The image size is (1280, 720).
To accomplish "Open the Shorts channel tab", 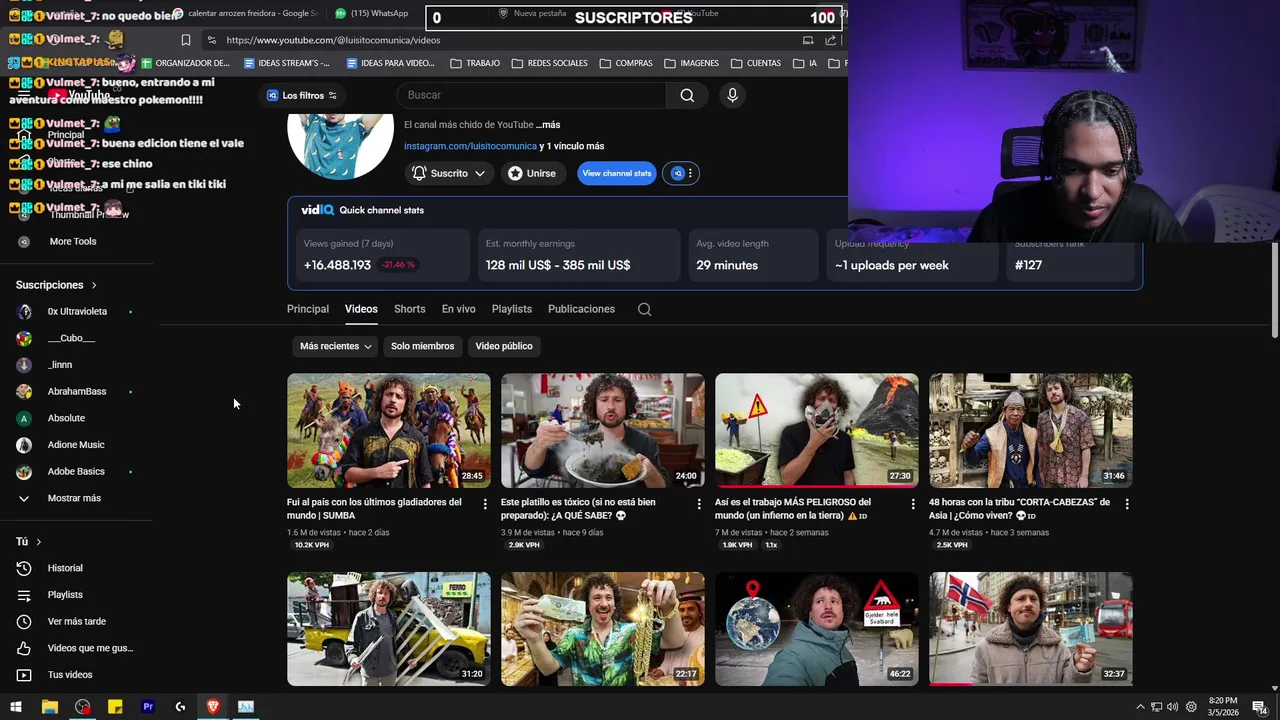I will click(x=409, y=309).
